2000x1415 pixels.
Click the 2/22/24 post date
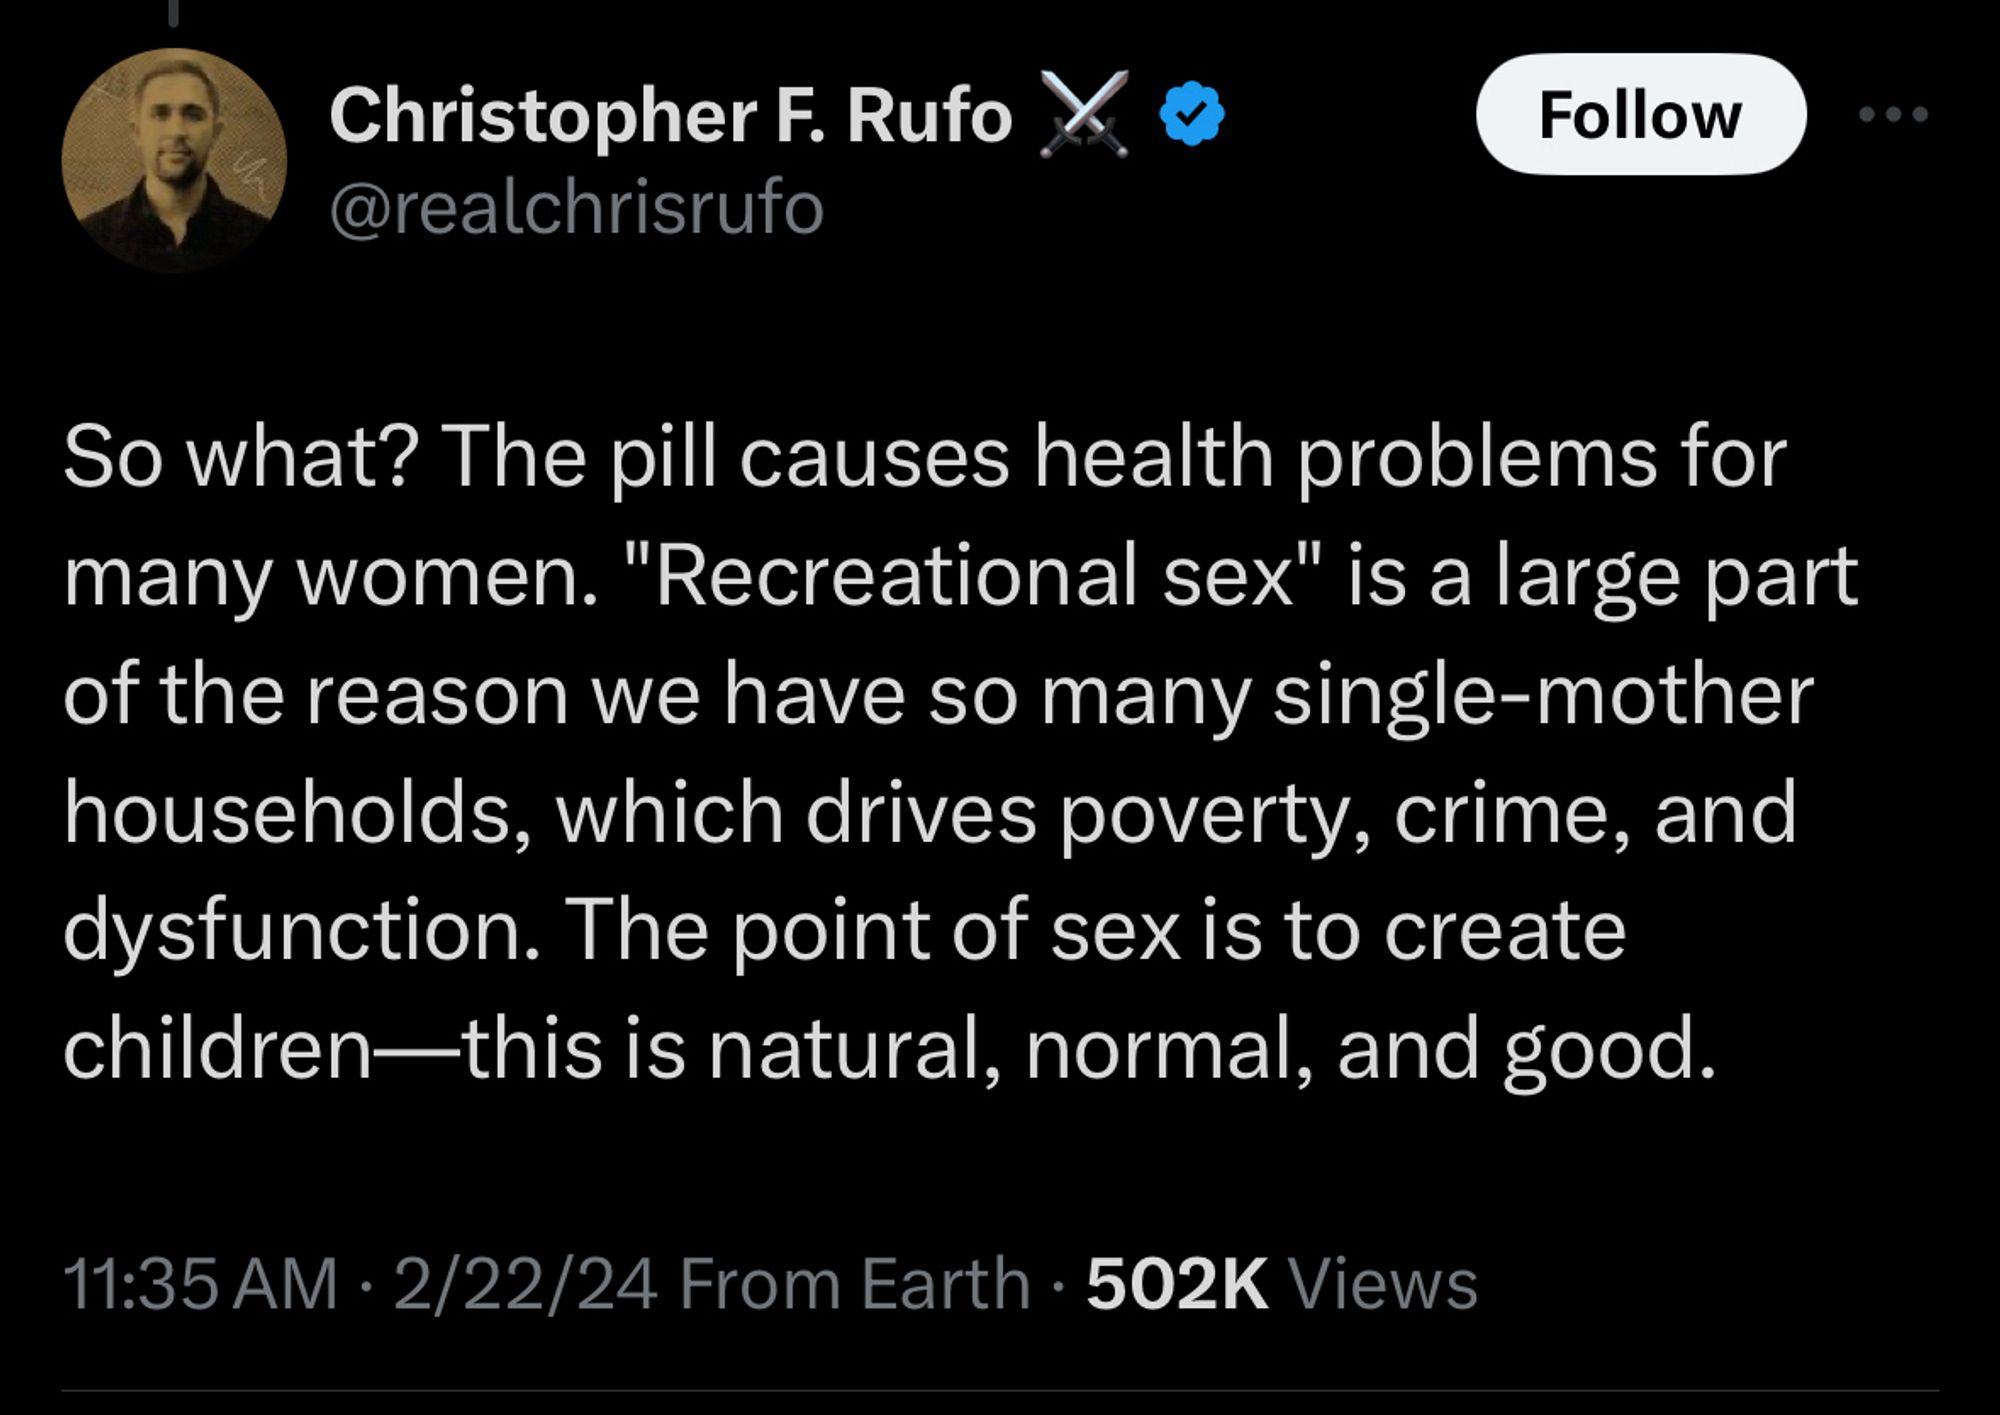click(525, 1283)
